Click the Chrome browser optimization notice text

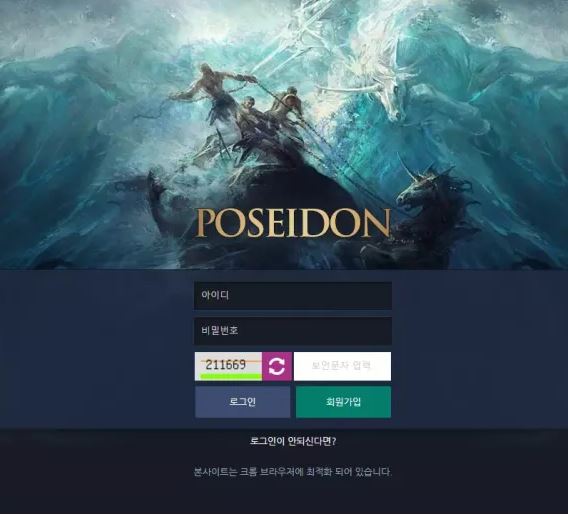click(293, 472)
